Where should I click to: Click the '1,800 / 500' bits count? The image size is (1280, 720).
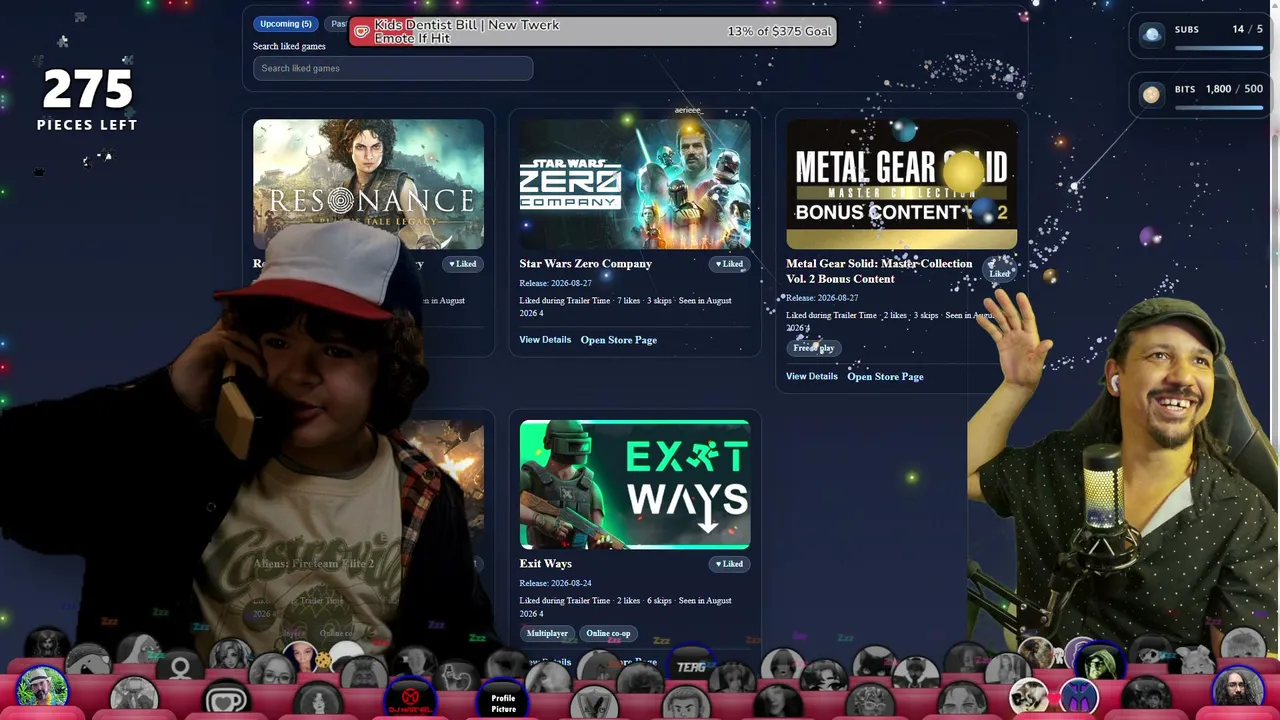click(1234, 89)
